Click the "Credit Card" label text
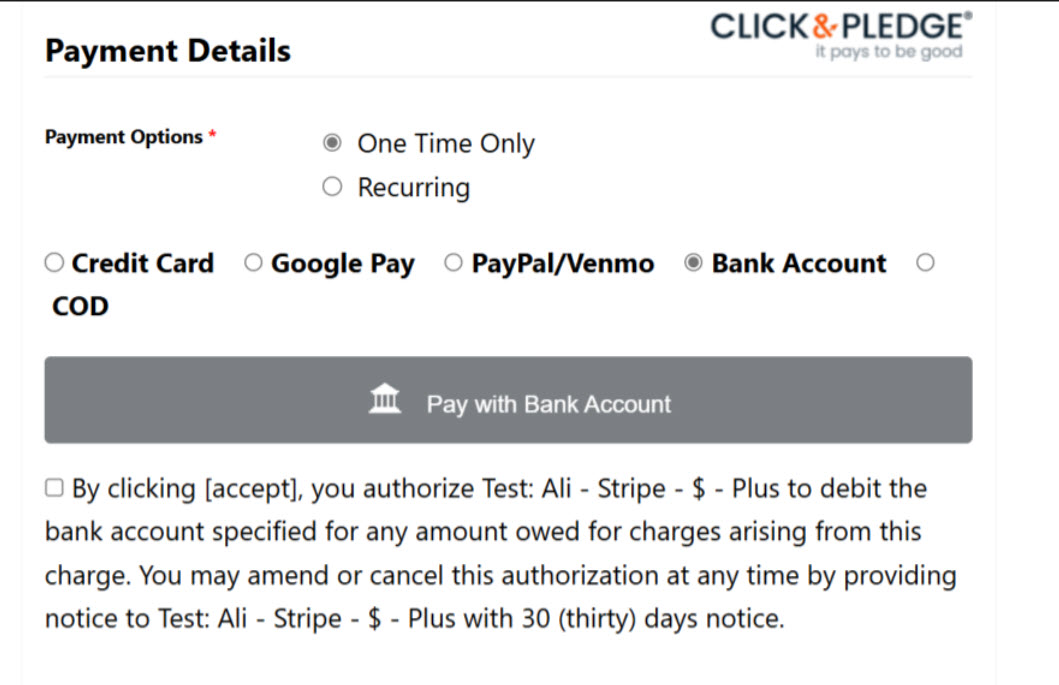 [143, 263]
